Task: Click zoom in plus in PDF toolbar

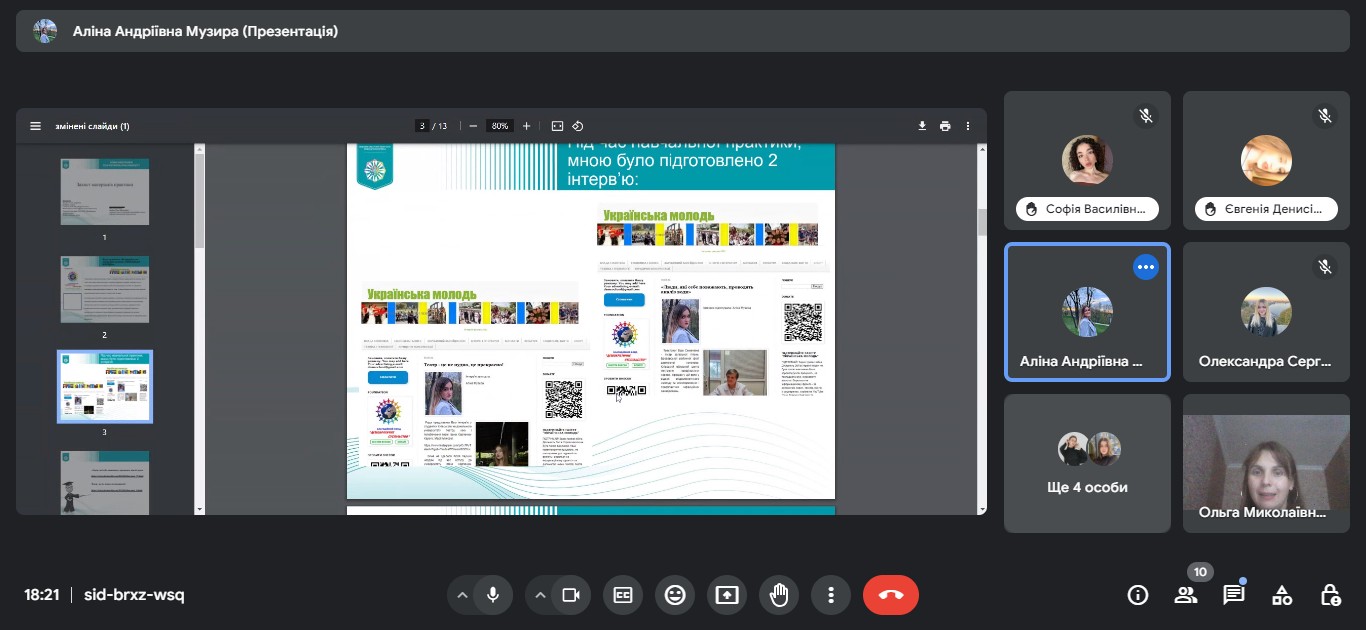Action: [x=527, y=126]
